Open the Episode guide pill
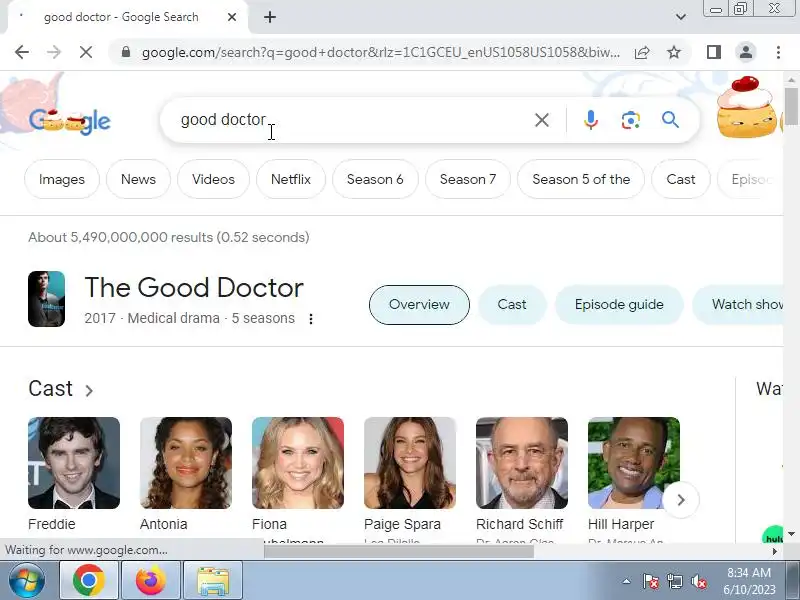The image size is (800, 600). (619, 305)
